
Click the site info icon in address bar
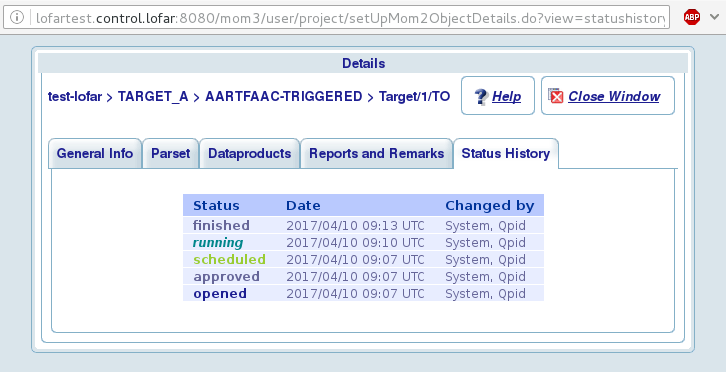click(x=17, y=18)
